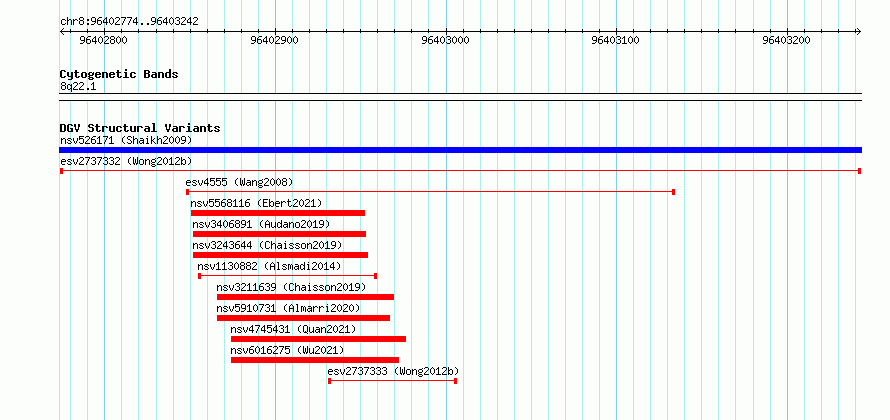
Task: Click the right arrowhead of the ruler
Action: pyautogui.click(x=858, y=31)
